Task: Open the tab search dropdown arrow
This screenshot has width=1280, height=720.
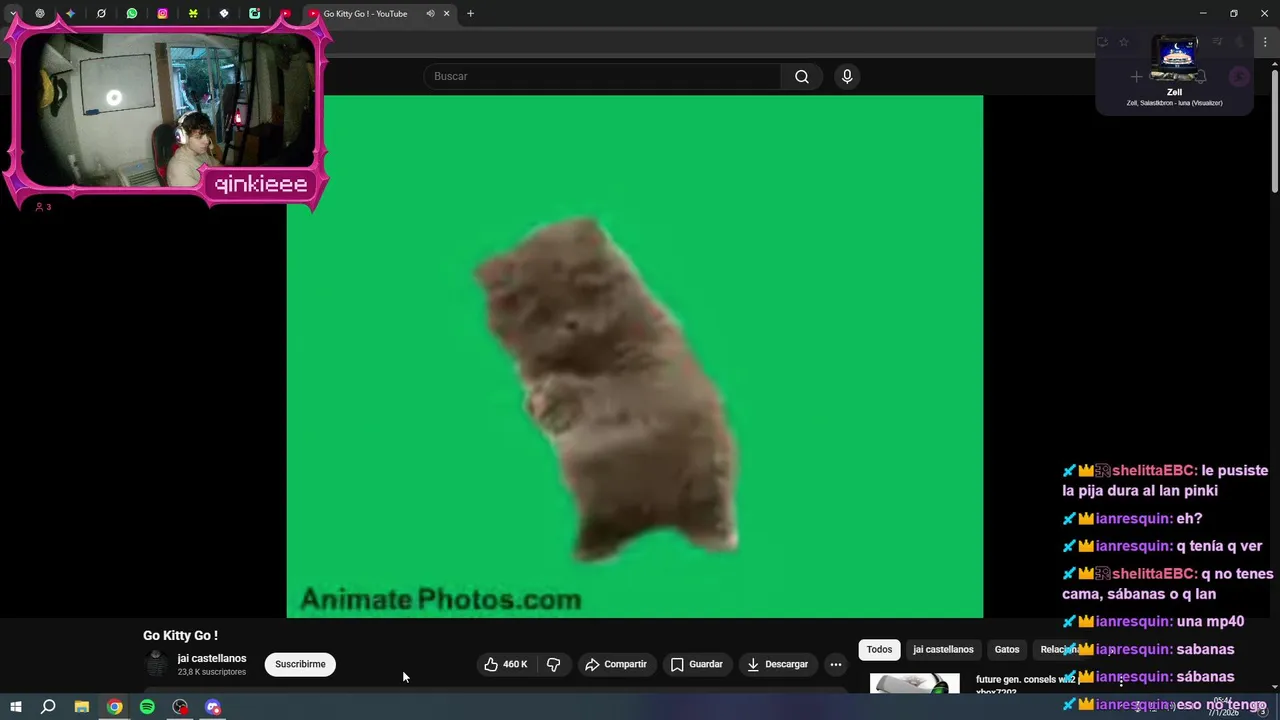Action: pos(13,14)
